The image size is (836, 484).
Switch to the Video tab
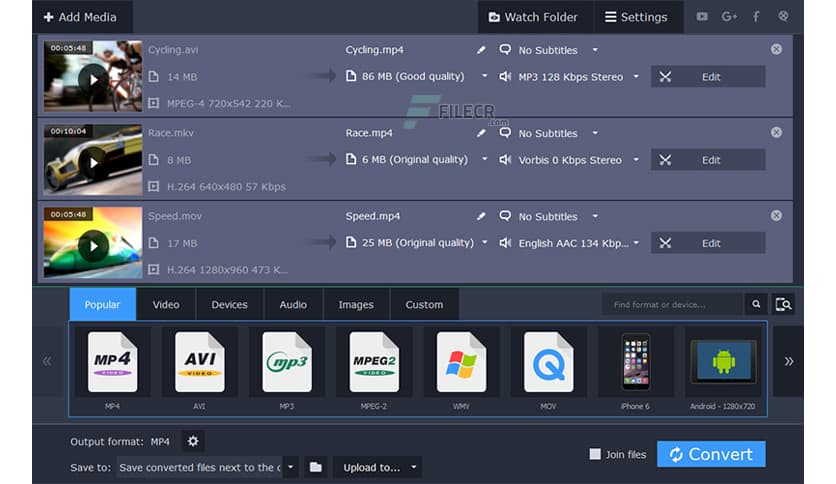[166, 304]
